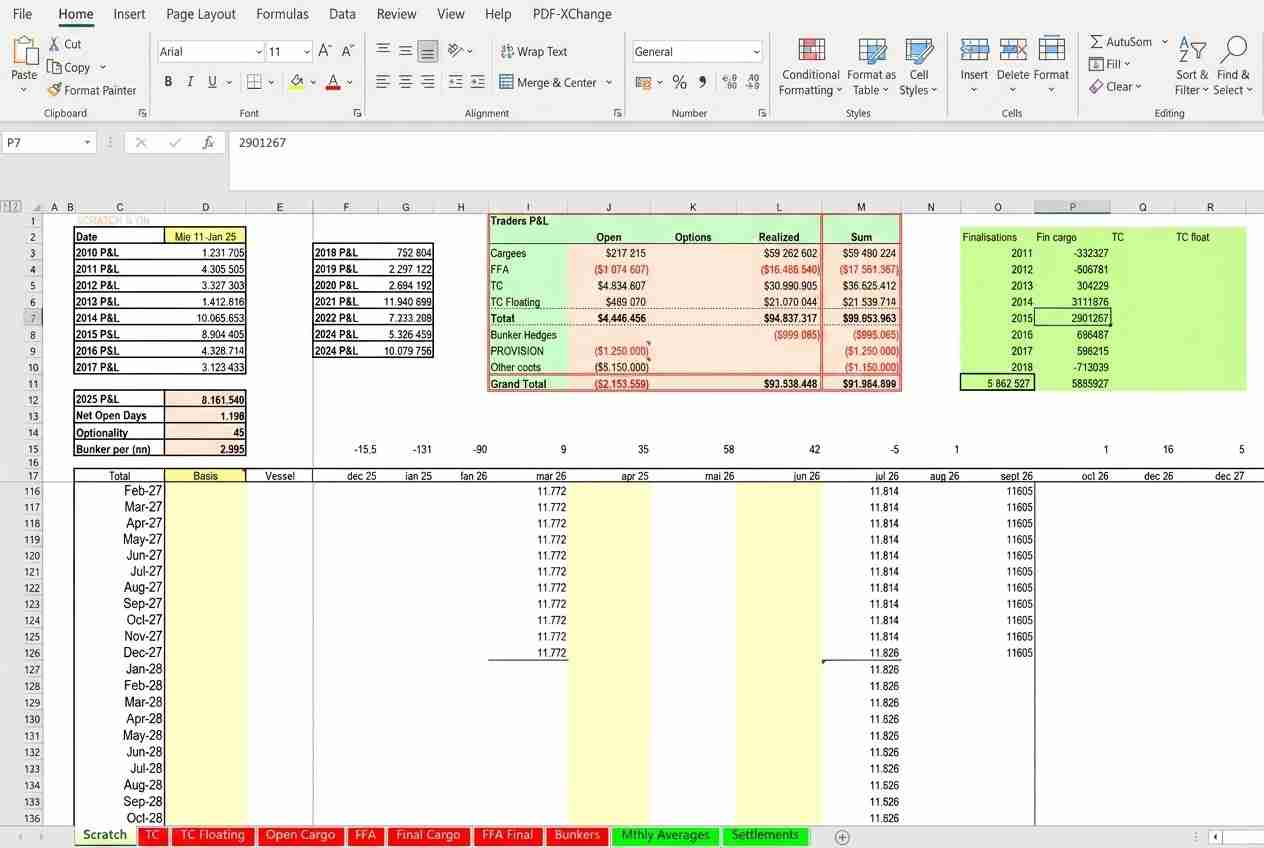1264x848 pixels.
Task: Open the File menu
Action: click(x=22, y=14)
